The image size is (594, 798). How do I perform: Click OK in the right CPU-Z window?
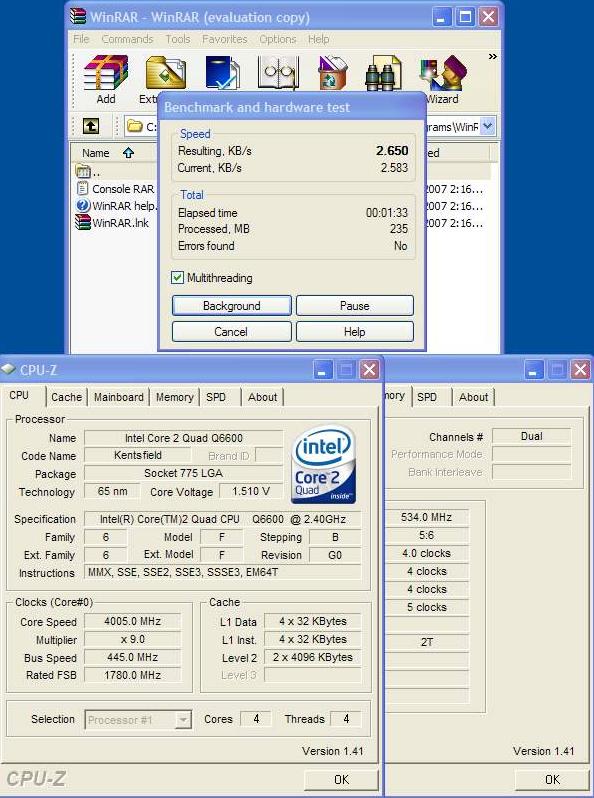(x=552, y=779)
